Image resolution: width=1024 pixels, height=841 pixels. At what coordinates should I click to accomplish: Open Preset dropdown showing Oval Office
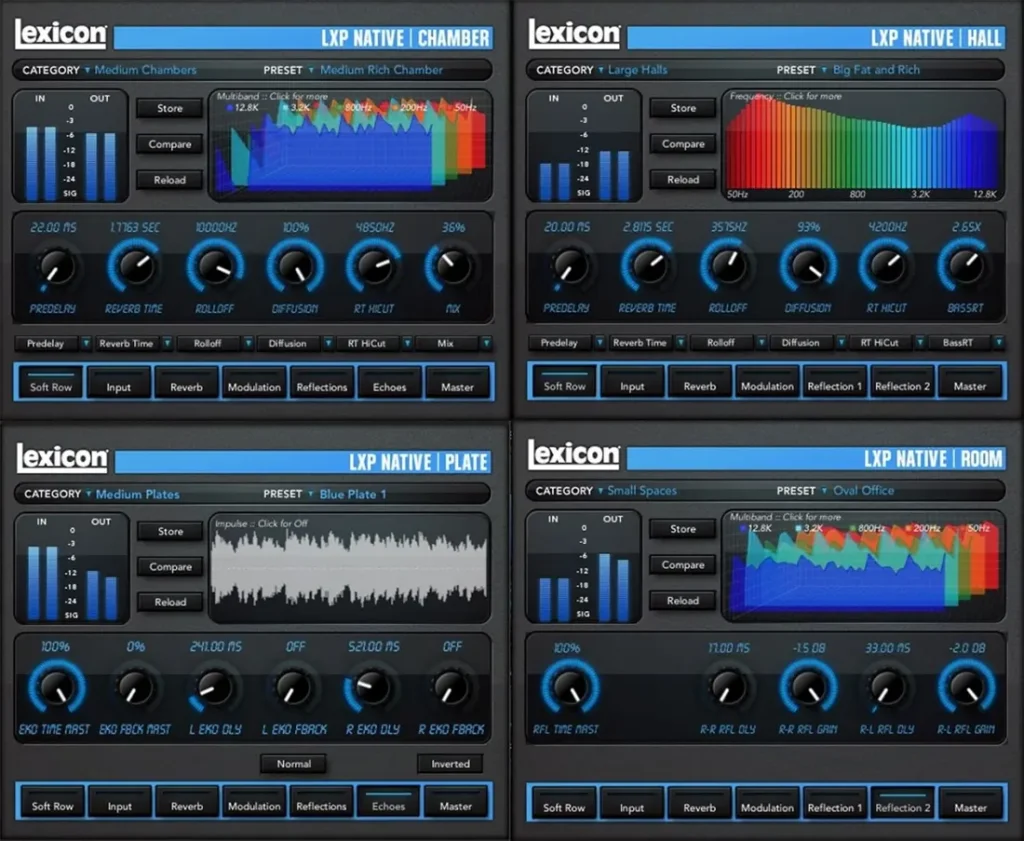[x=835, y=490]
